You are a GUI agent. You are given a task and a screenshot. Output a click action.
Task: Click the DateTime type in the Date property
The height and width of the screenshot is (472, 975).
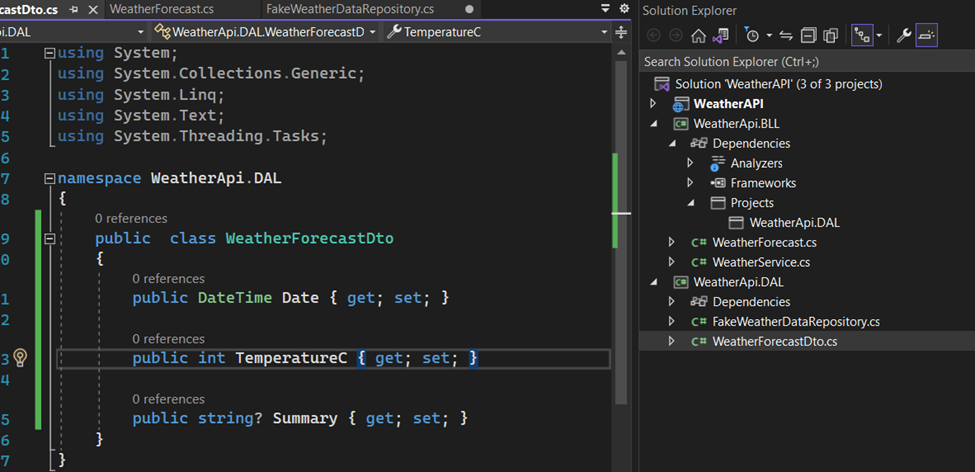[235, 298]
